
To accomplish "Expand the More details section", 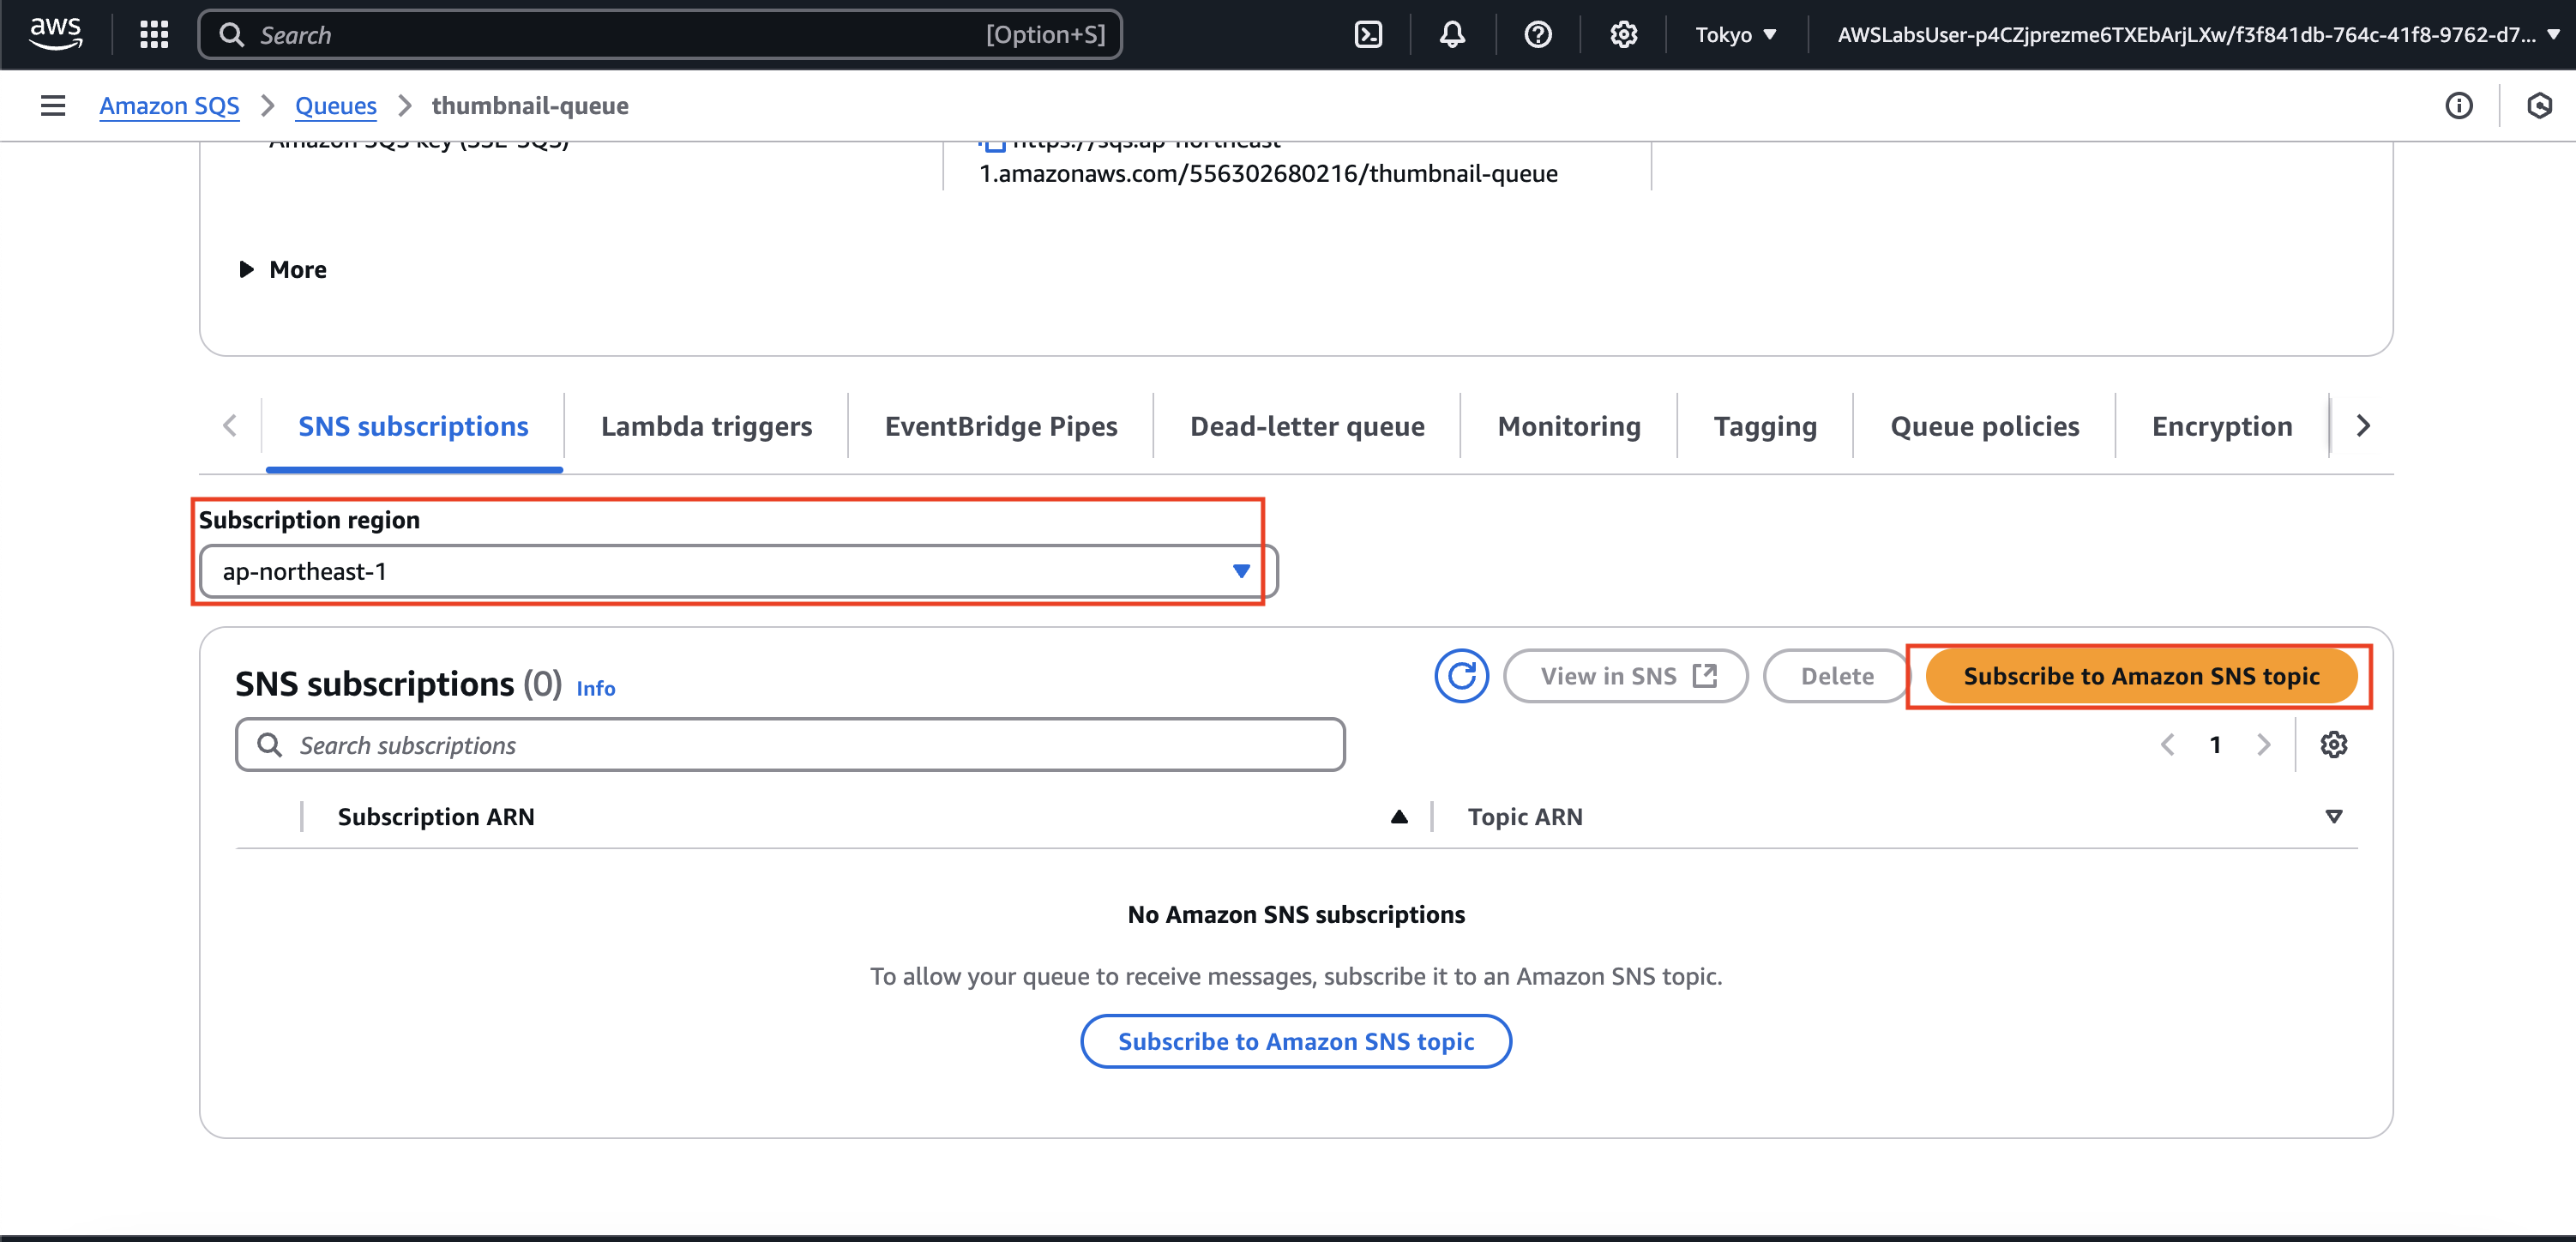I will tap(283, 269).
